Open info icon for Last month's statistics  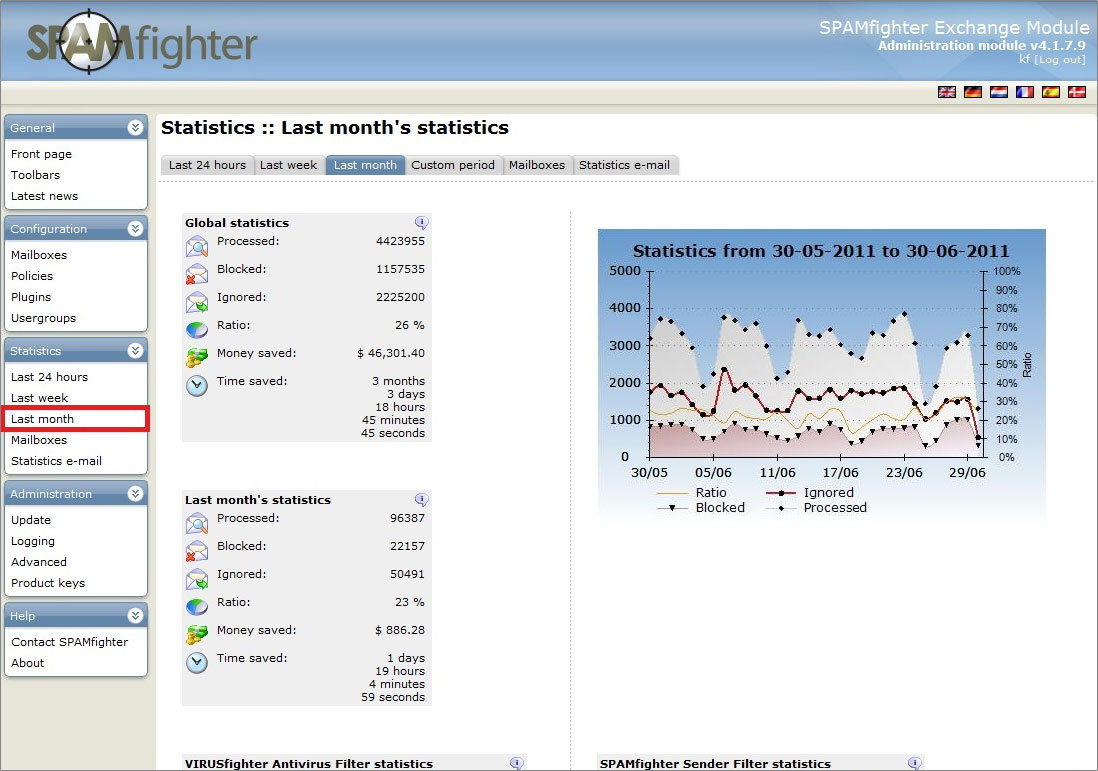coord(421,499)
